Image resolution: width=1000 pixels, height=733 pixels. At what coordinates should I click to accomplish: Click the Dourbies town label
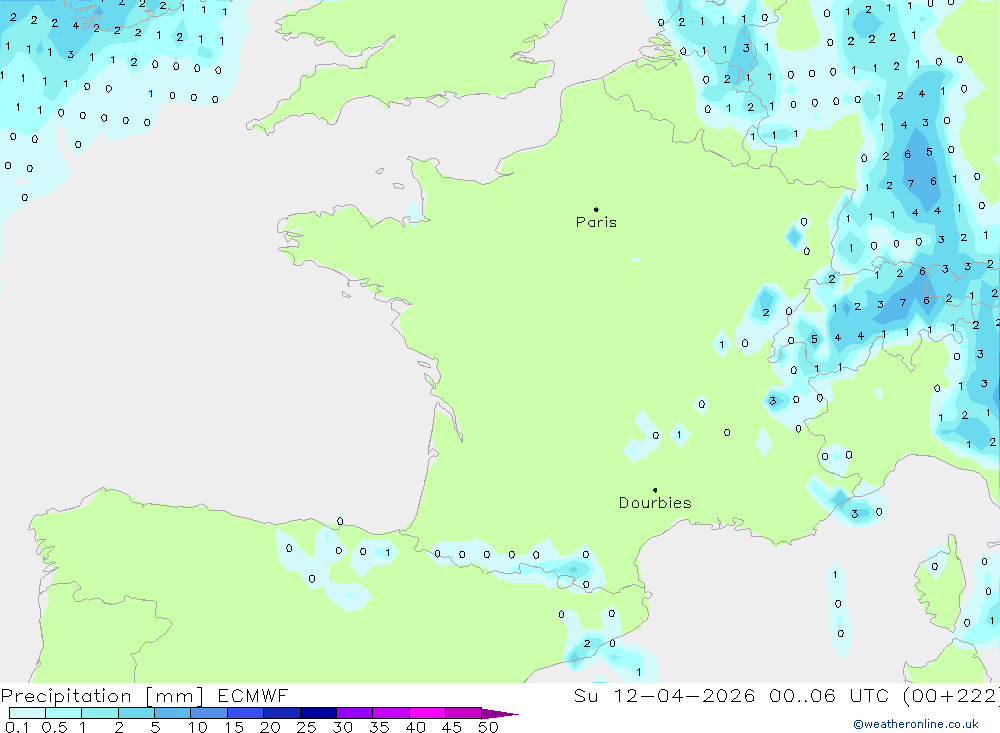coord(655,503)
